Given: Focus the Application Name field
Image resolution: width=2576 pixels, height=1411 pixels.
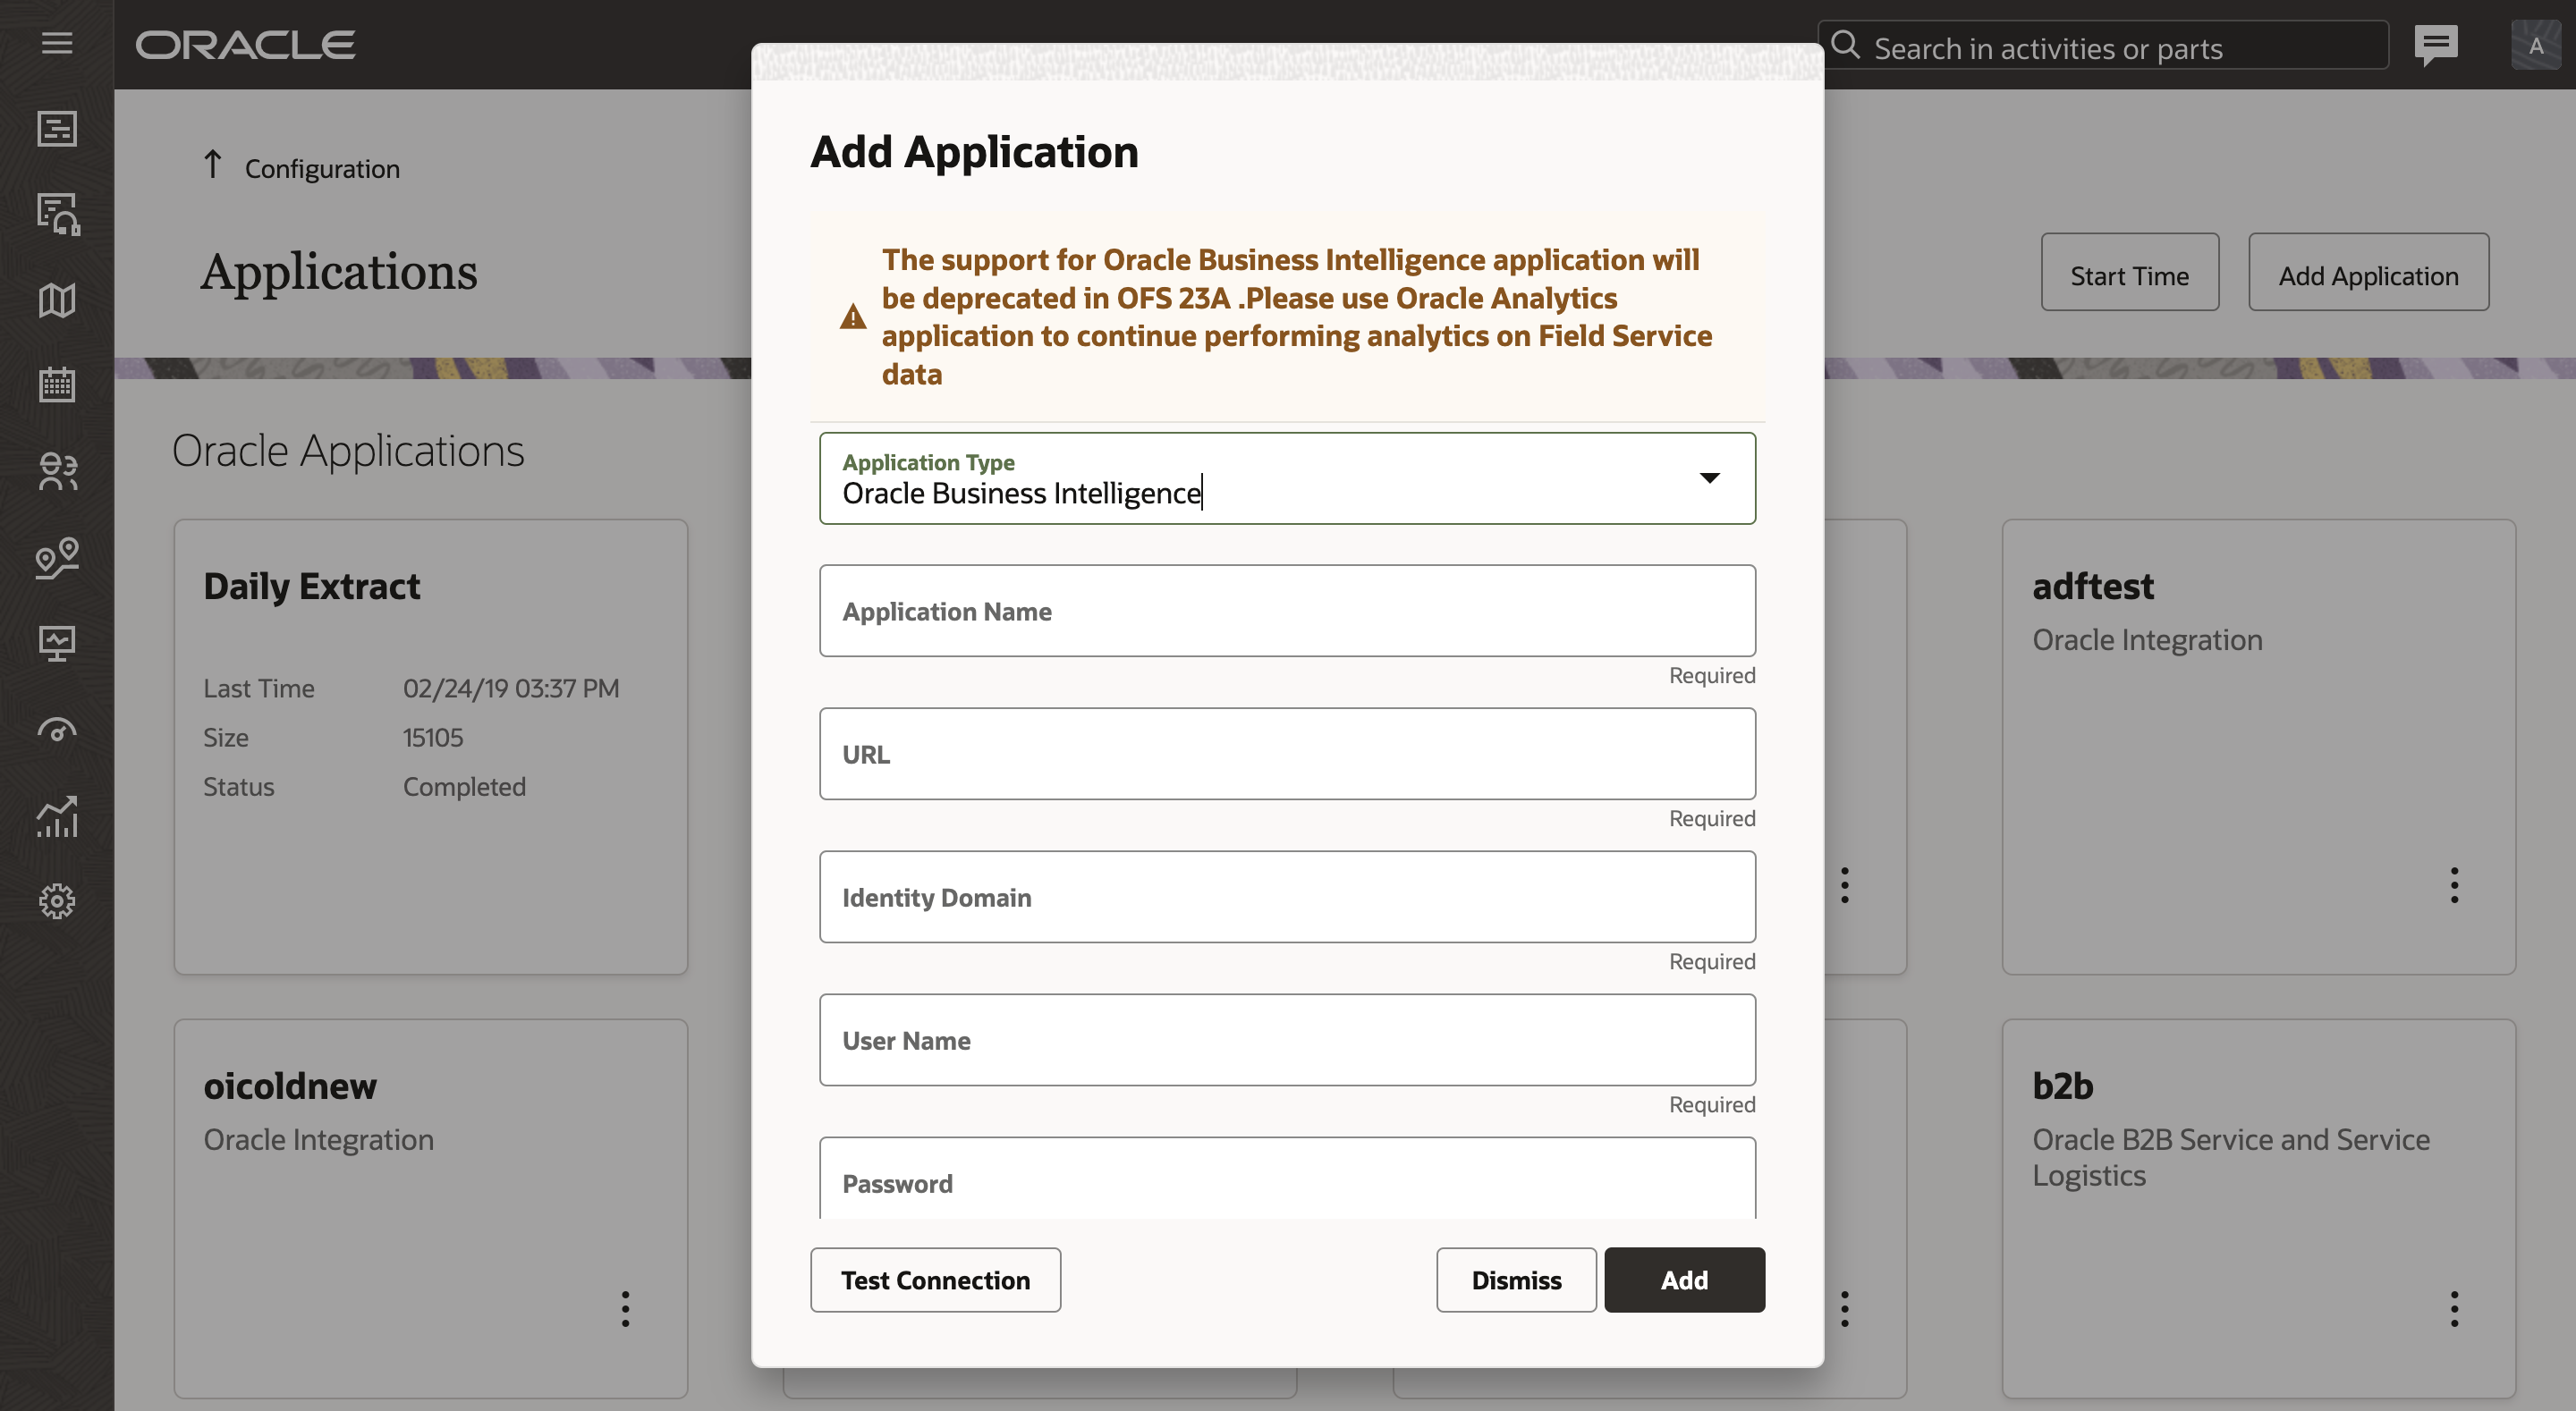Looking at the screenshot, I should 1287,610.
